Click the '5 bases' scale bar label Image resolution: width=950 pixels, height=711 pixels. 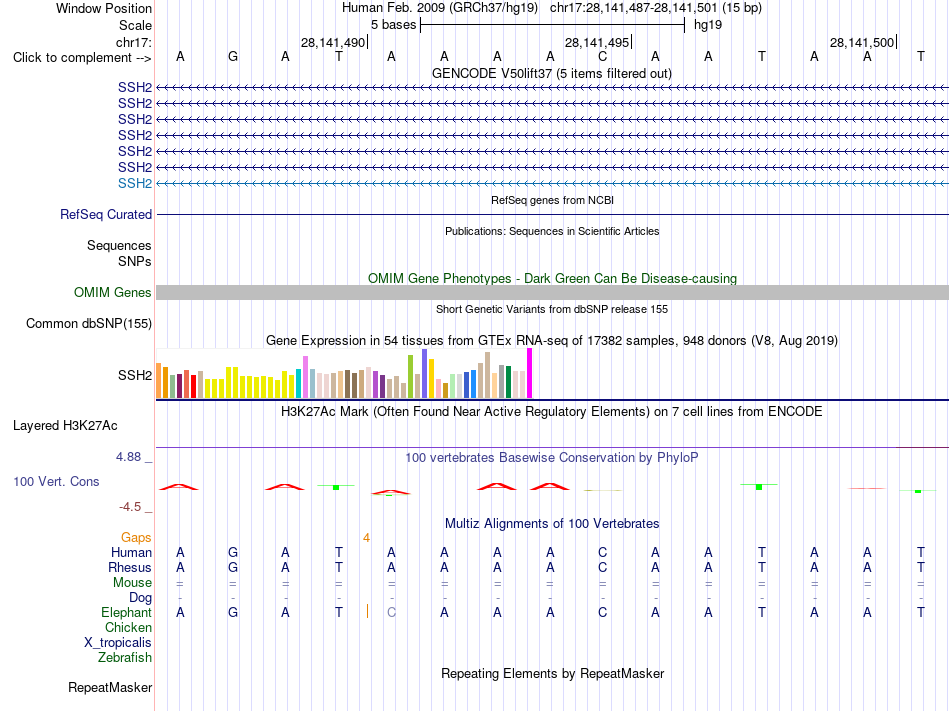point(393,25)
